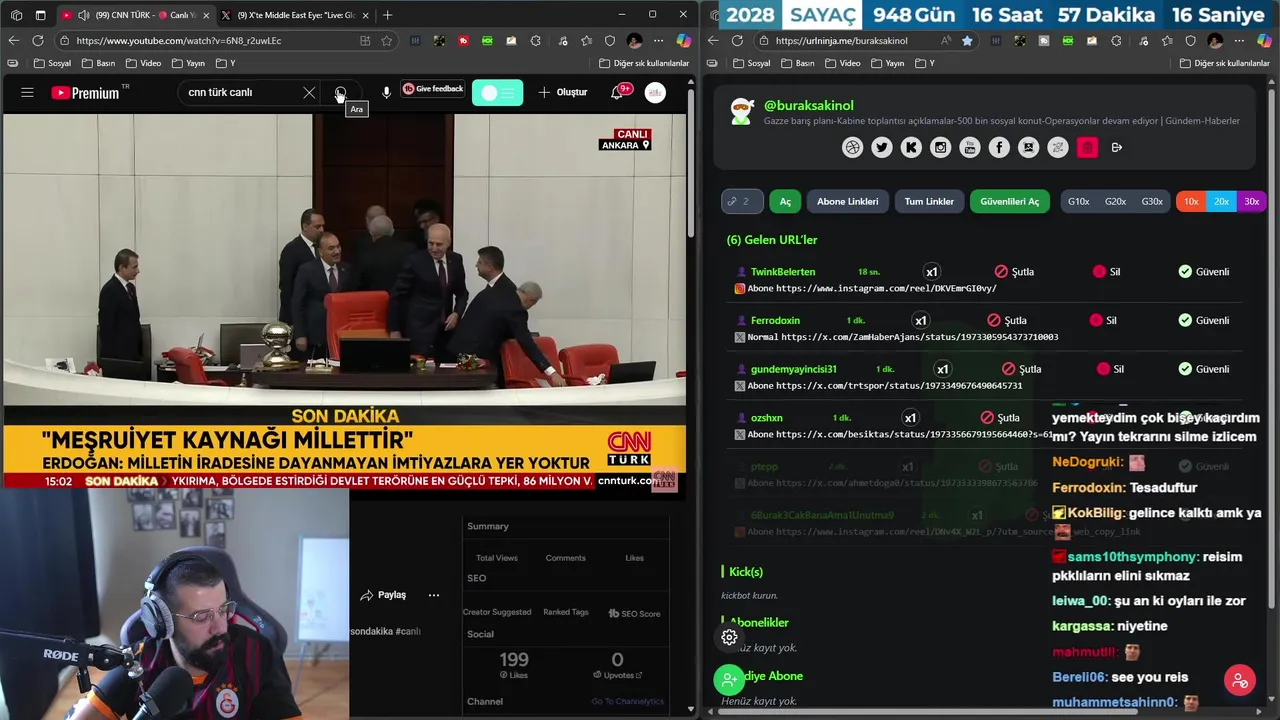Open the Facebook icon in urlninja profile
The height and width of the screenshot is (720, 1280).
point(999,147)
